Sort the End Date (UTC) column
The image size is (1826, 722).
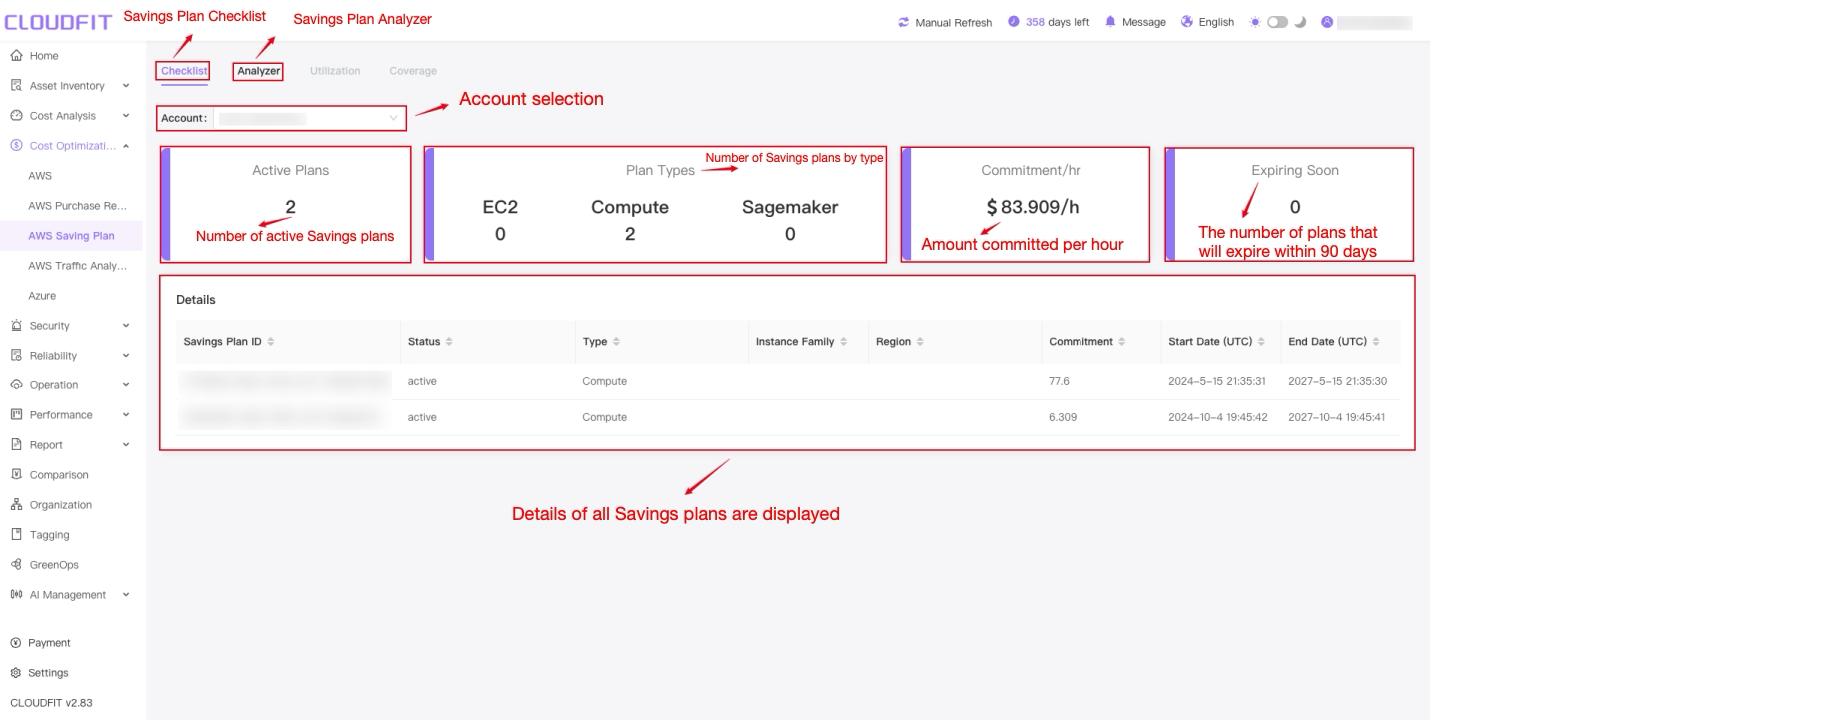(1376, 342)
